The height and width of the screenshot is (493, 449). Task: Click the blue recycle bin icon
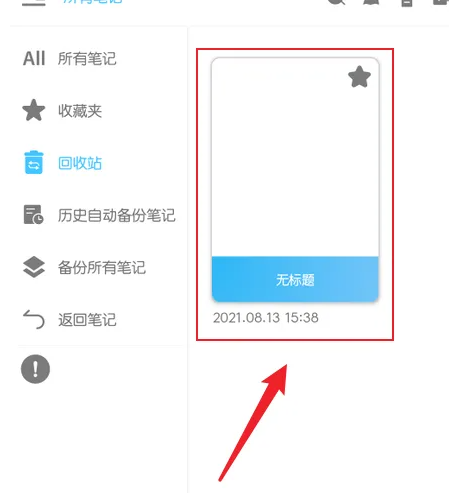(34, 162)
